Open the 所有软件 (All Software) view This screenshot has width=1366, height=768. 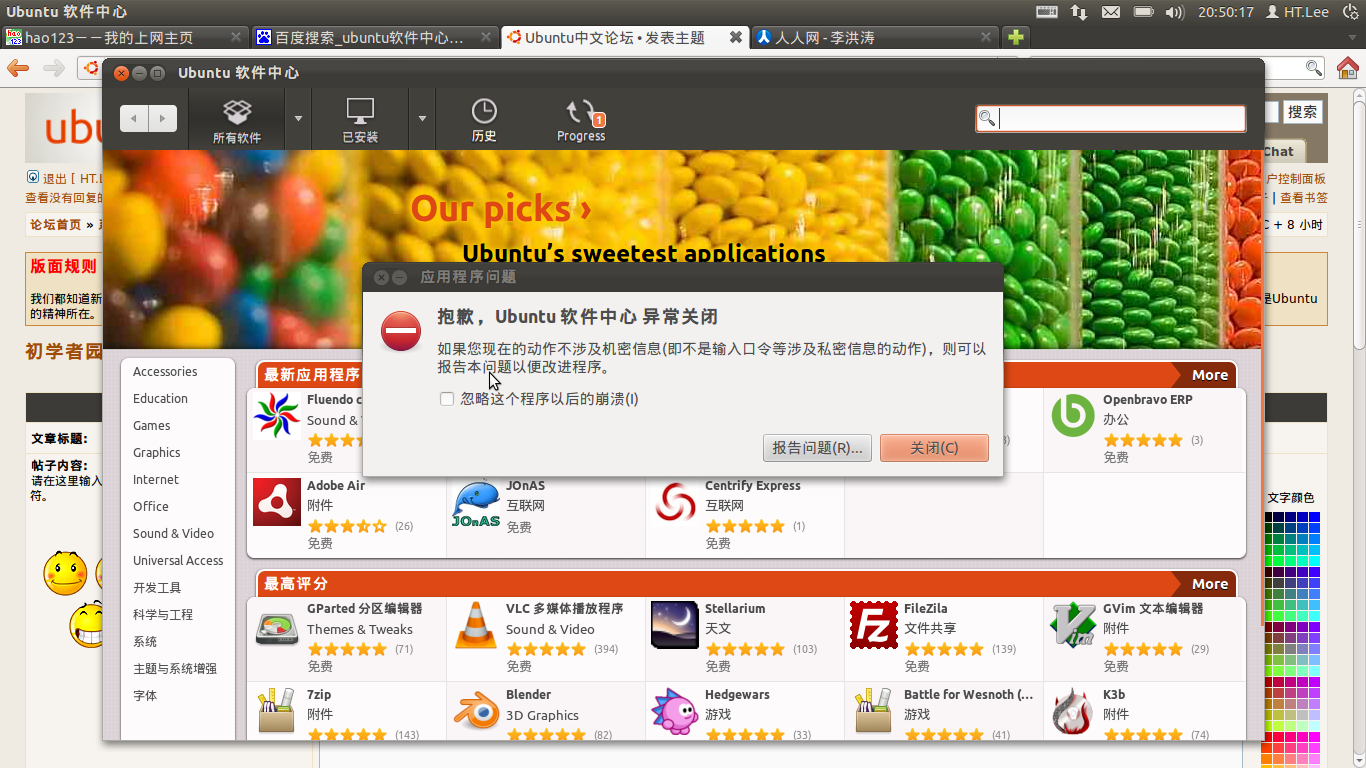(x=237, y=120)
